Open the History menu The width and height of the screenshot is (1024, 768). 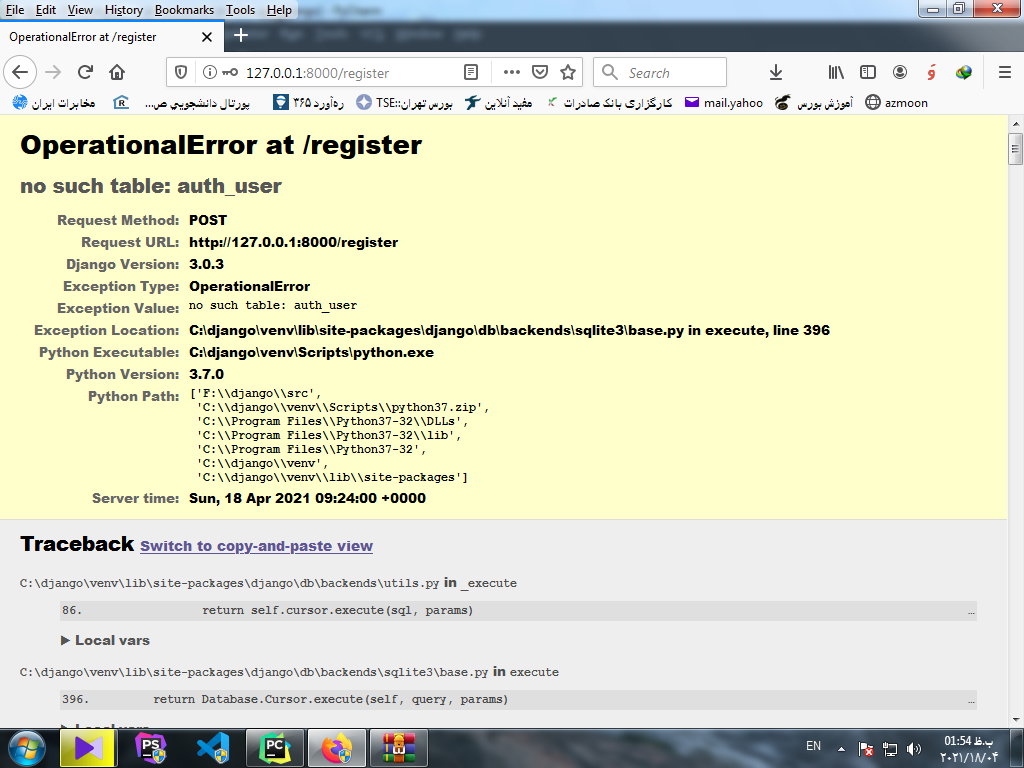pos(123,10)
